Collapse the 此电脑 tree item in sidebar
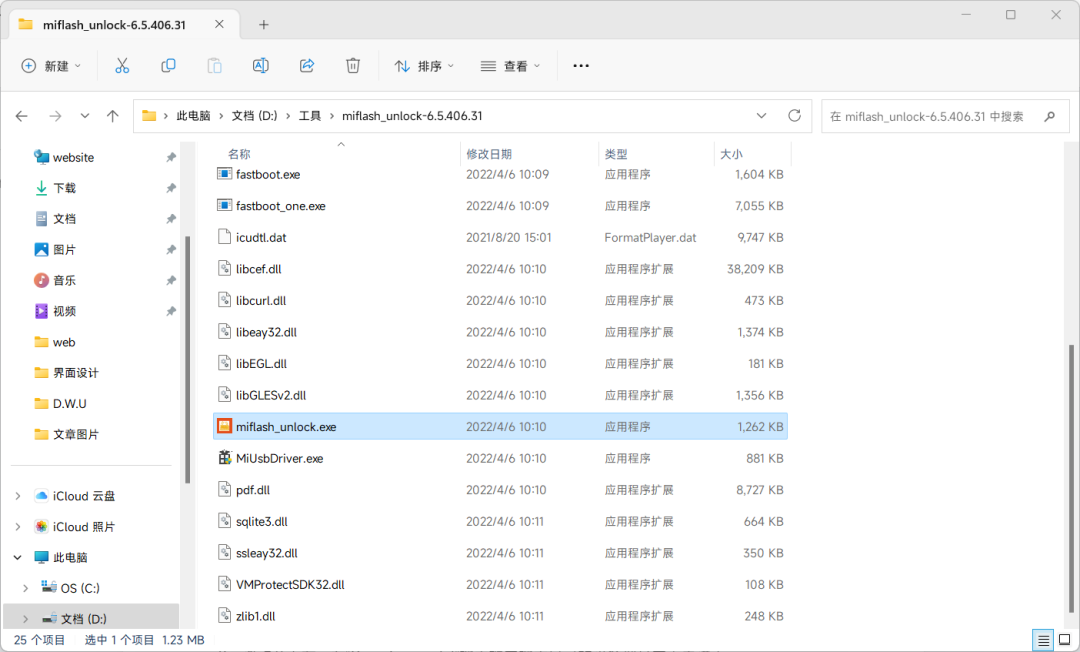This screenshot has width=1080, height=652. point(18,557)
